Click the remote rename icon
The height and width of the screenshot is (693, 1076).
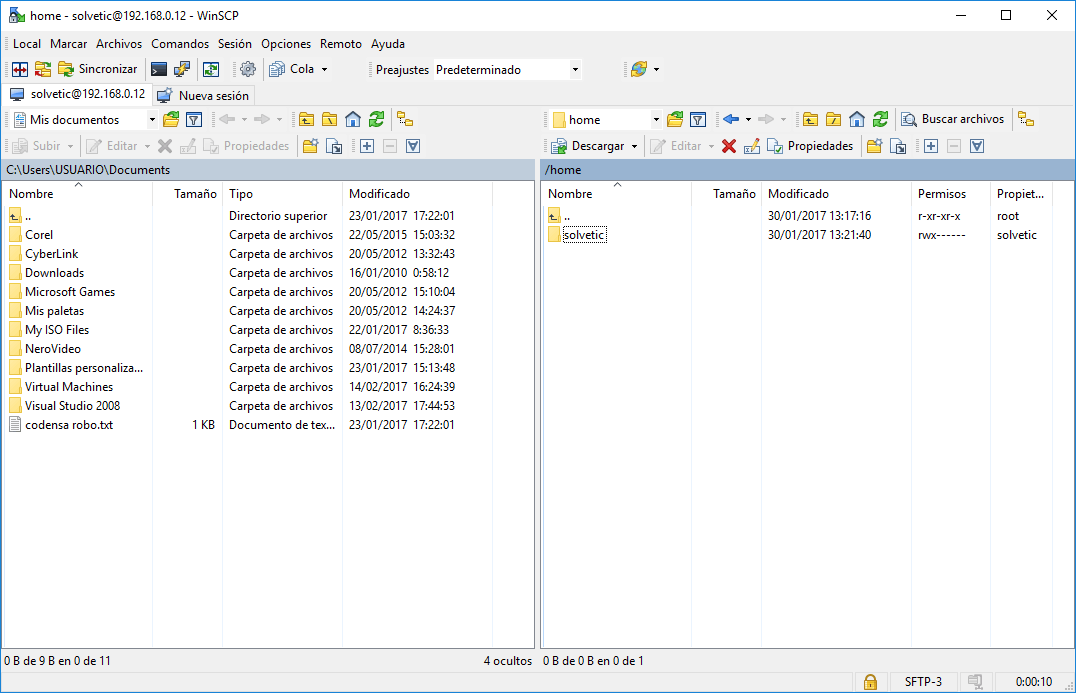[751, 145]
